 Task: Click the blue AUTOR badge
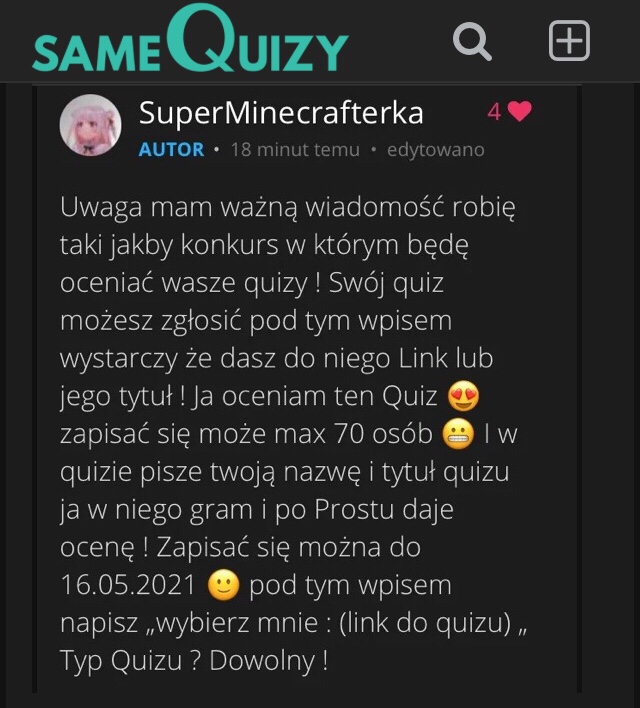pos(171,149)
